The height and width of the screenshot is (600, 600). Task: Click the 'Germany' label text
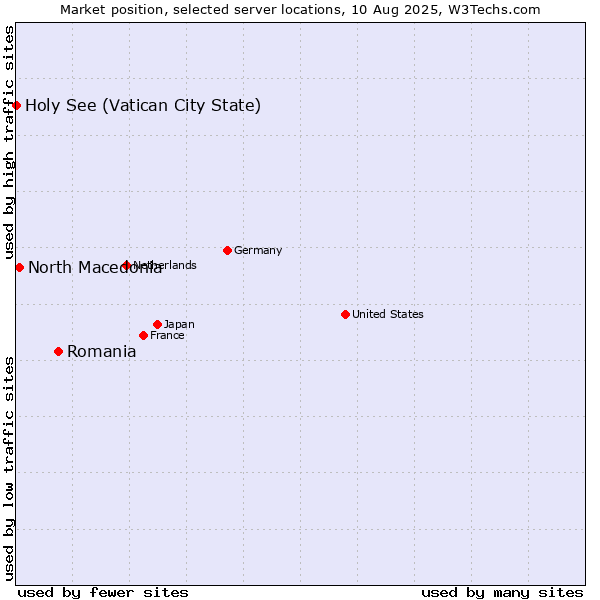coord(258,251)
